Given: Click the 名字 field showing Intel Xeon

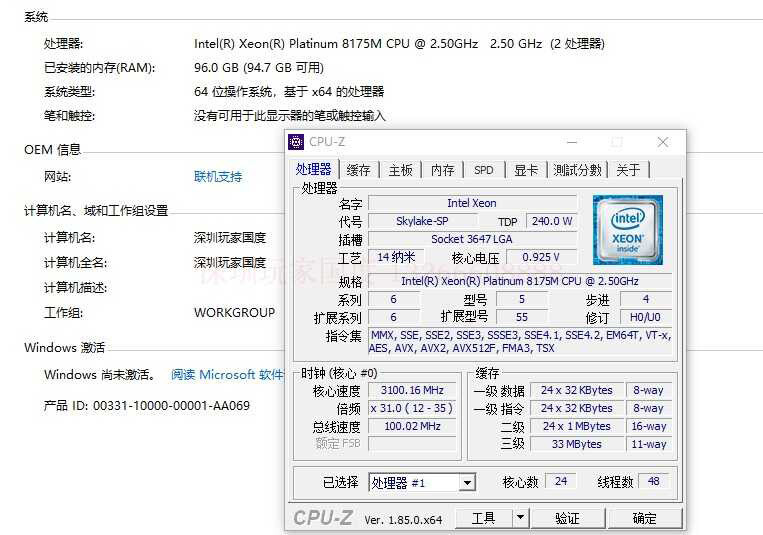Looking at the screenshot, I should pos(472,203).
